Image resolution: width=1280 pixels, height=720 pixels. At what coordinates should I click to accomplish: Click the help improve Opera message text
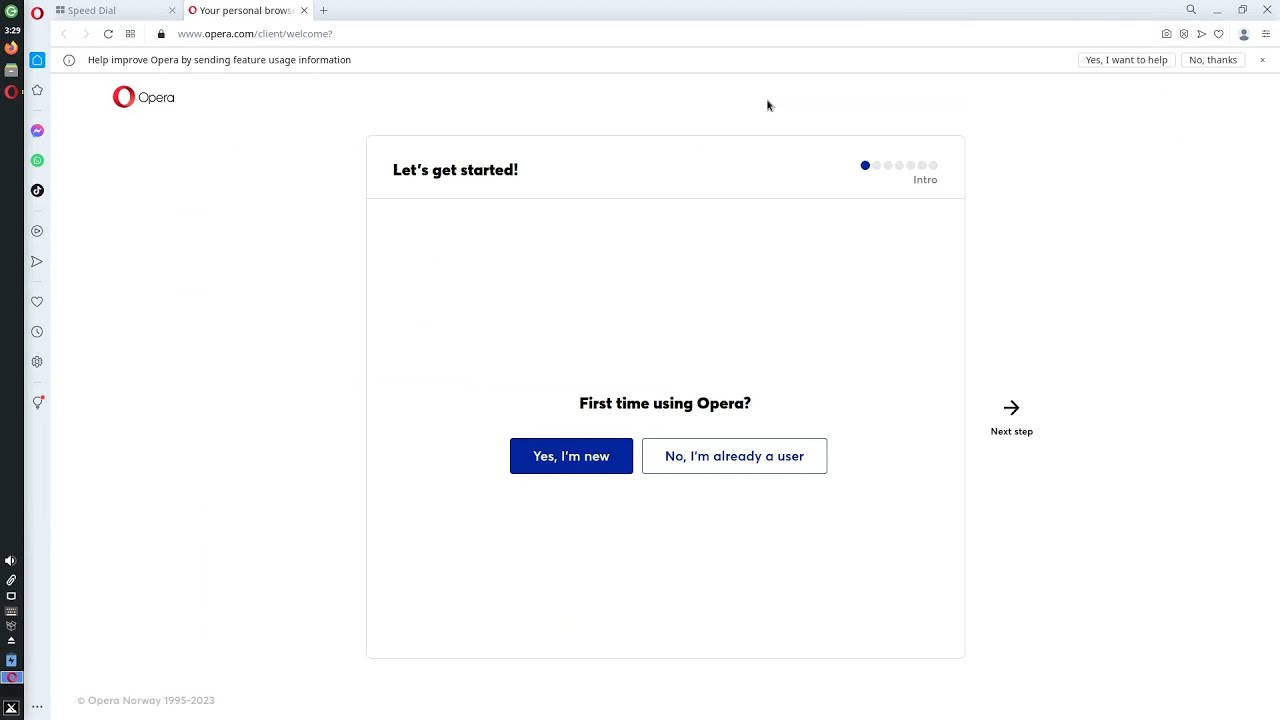(219, 60)
